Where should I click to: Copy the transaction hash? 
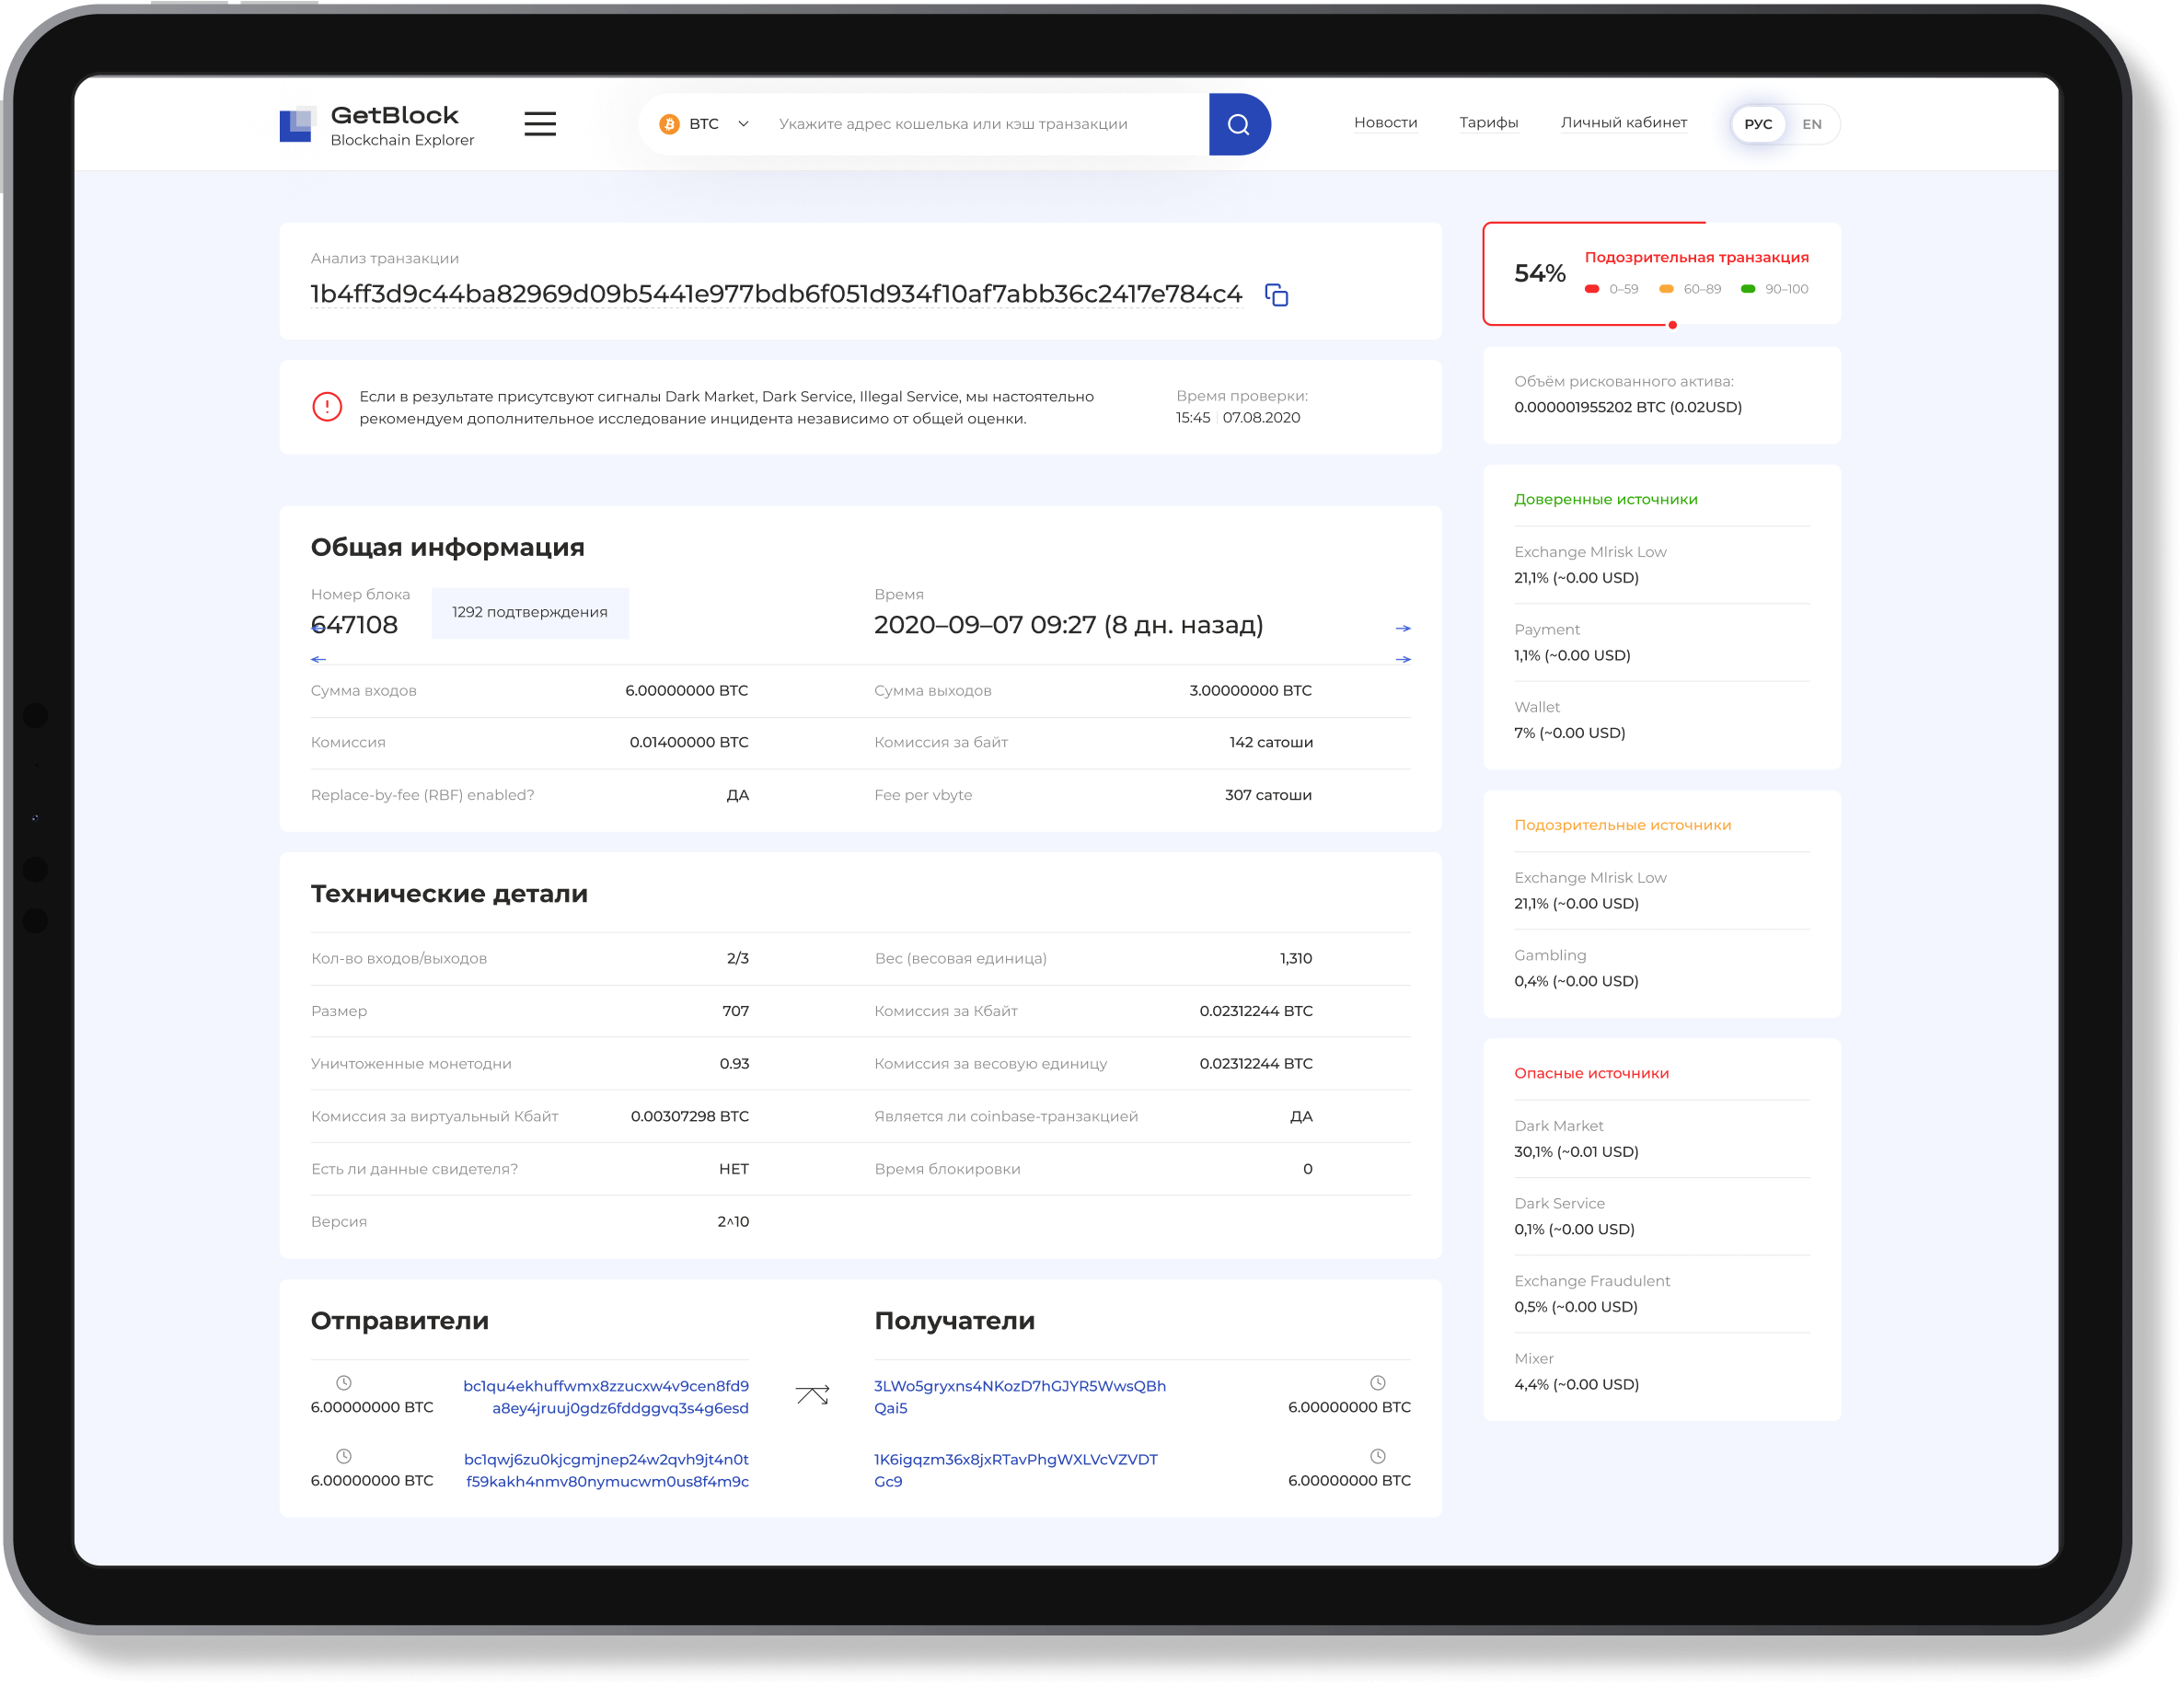pos(1276,295)
